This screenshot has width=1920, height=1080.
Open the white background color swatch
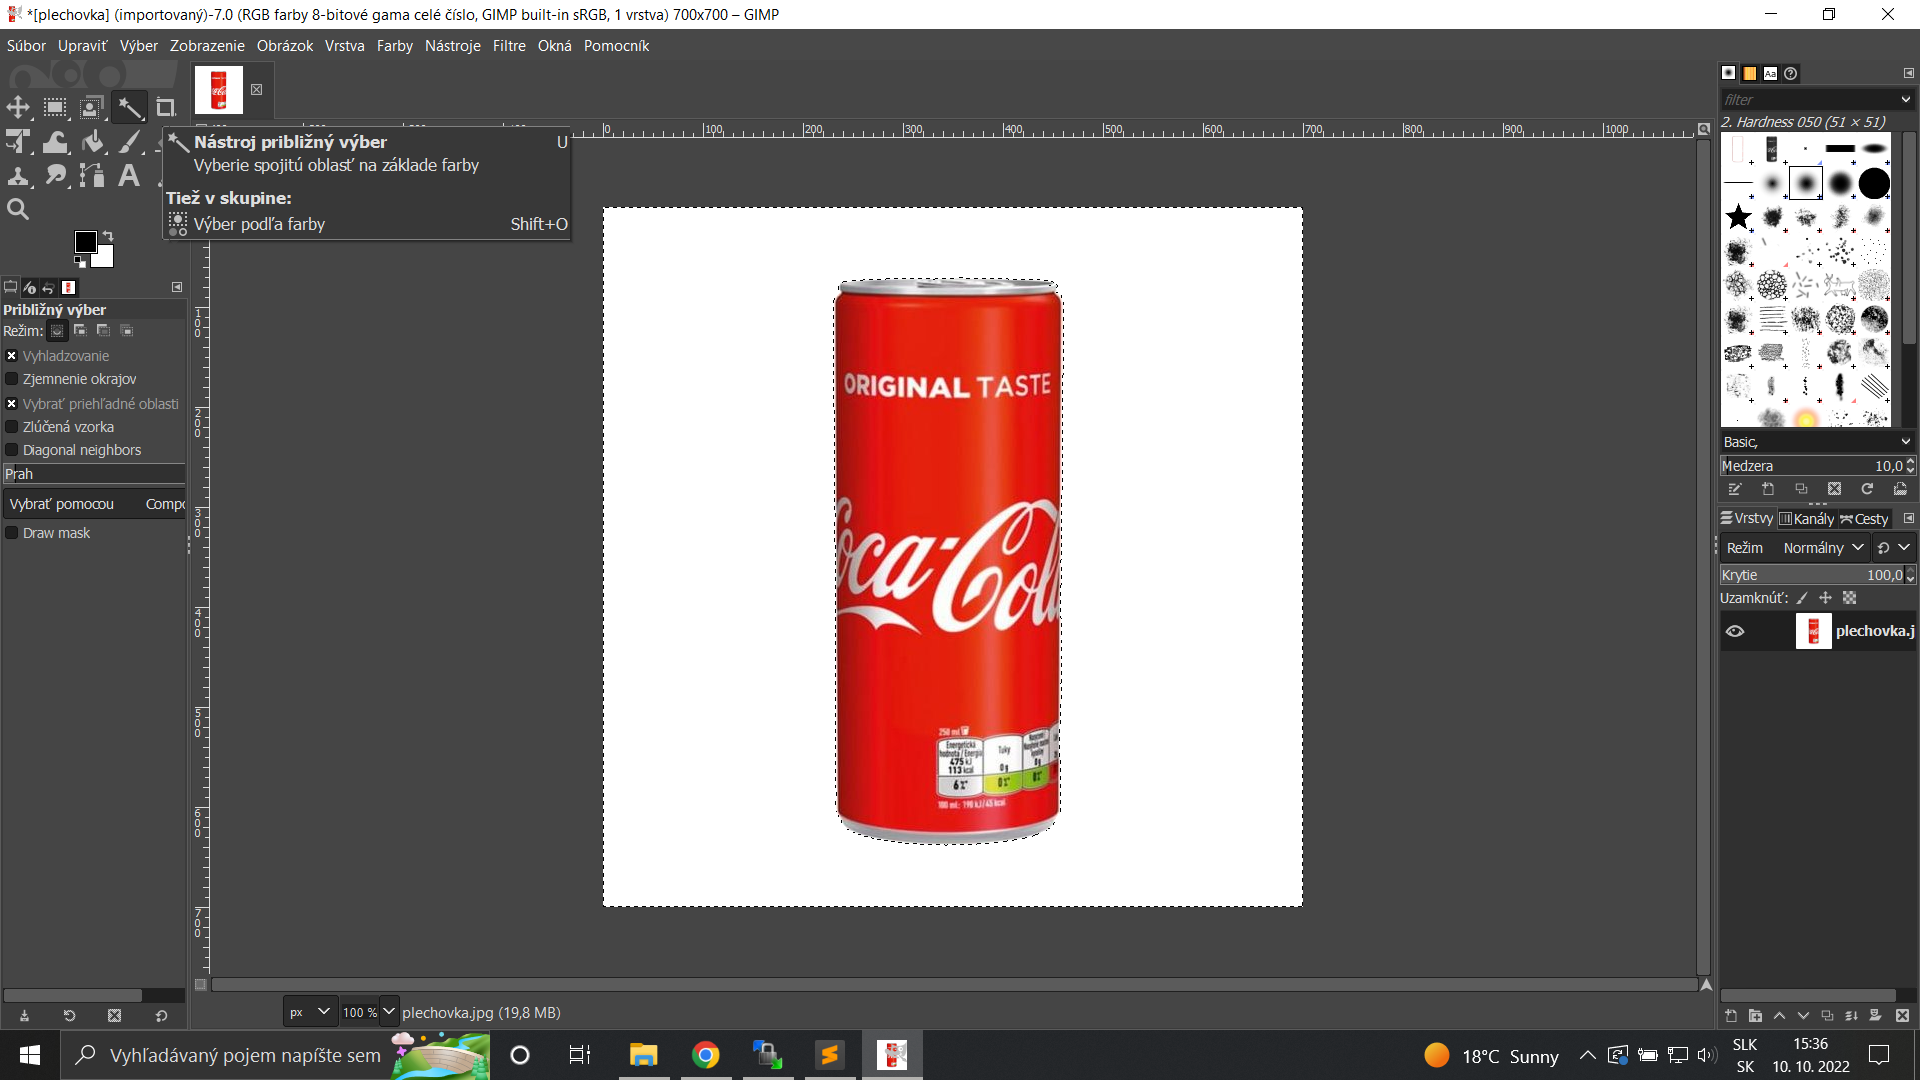[104, 258]
